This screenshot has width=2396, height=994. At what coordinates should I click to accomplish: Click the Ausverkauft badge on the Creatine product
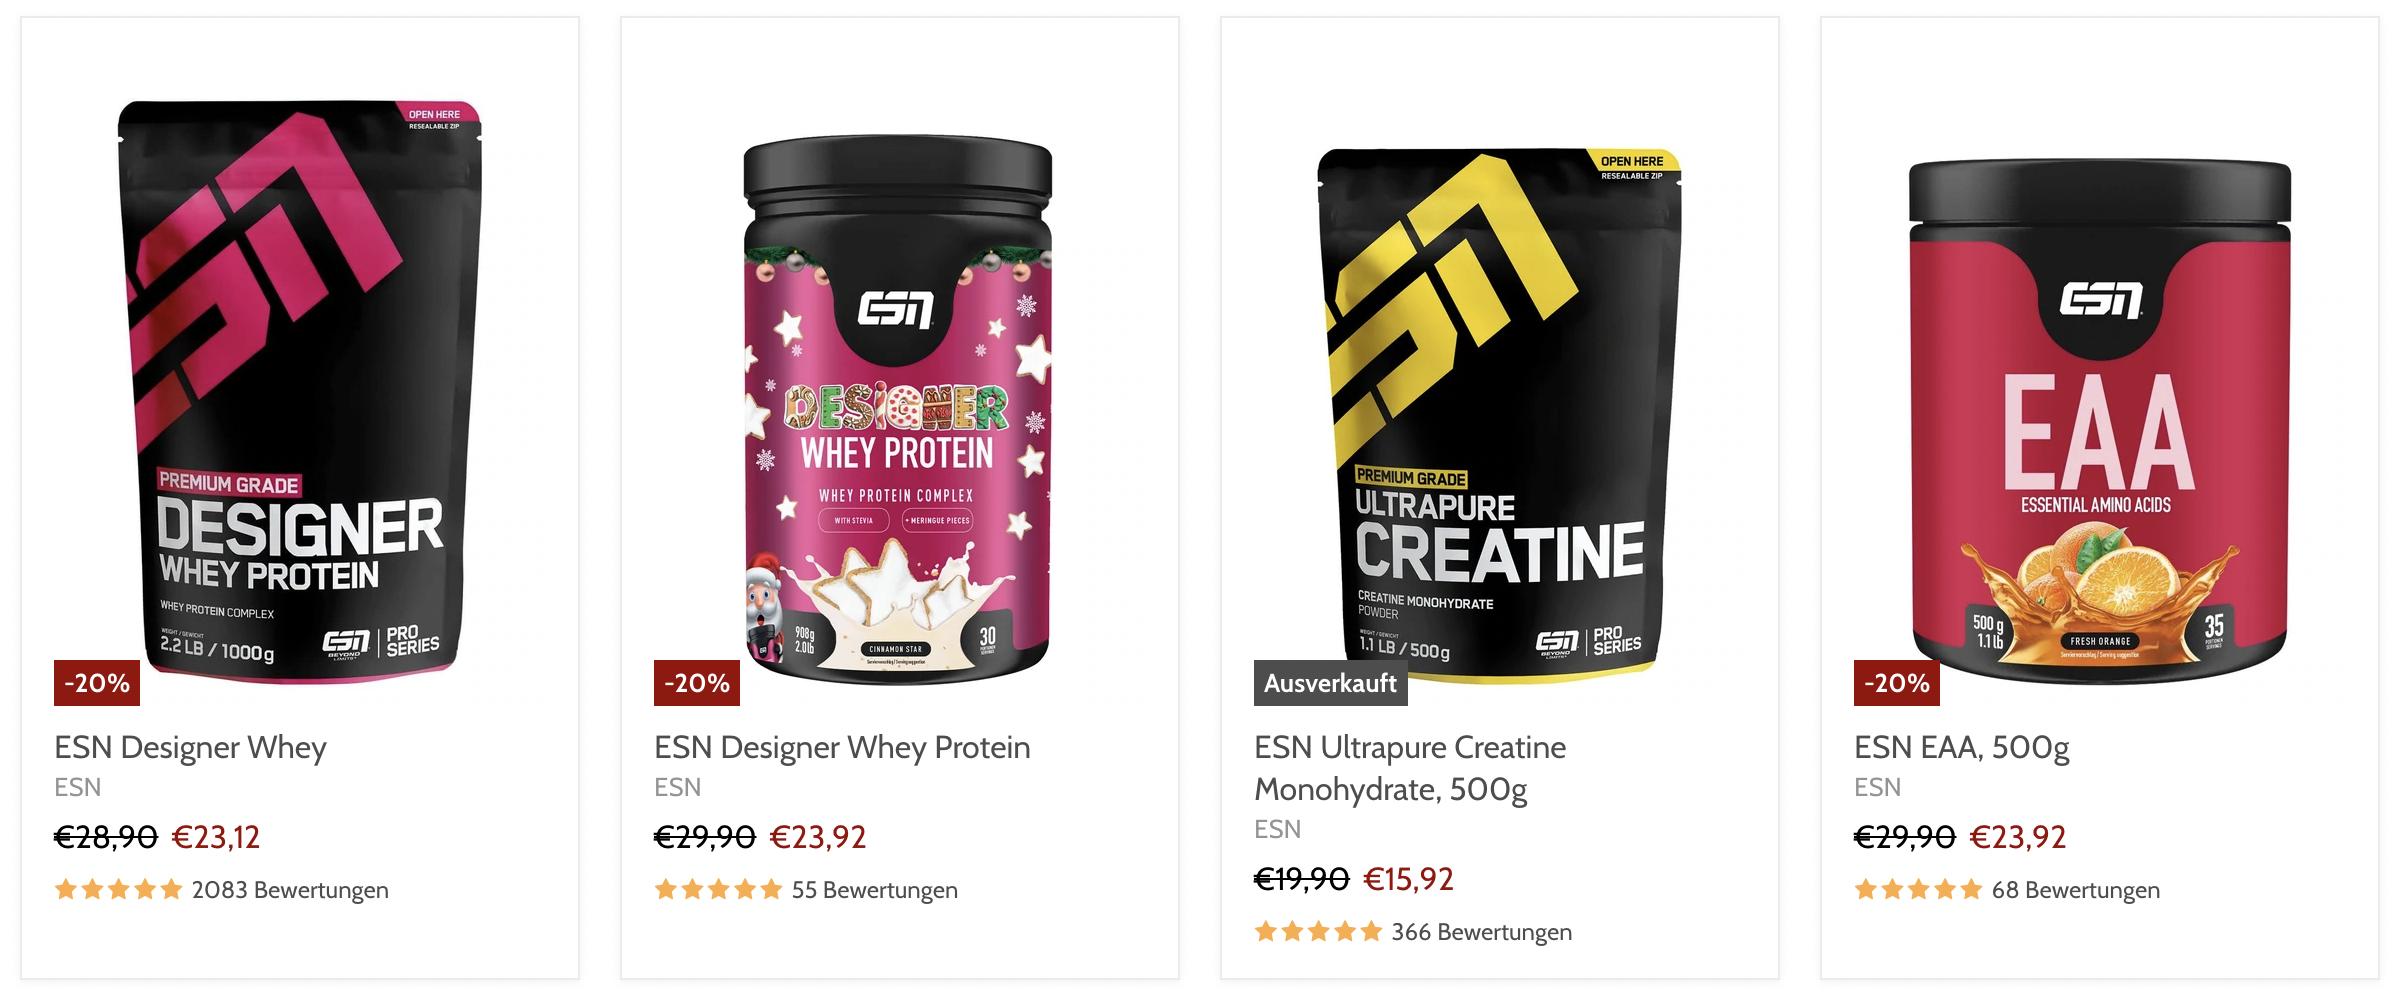coord(1330,683)
